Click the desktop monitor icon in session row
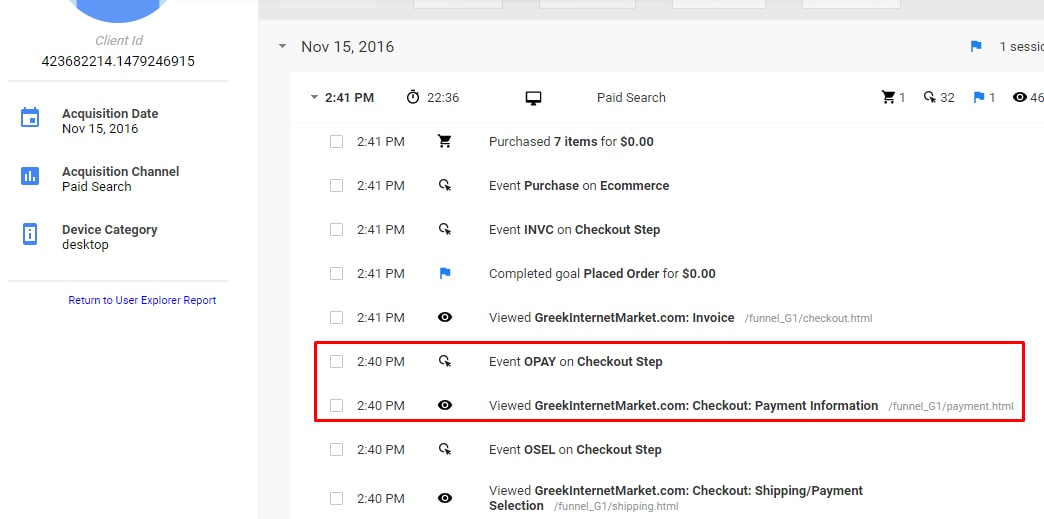This screenshot has height=519, width=1044. coord(533,98)
